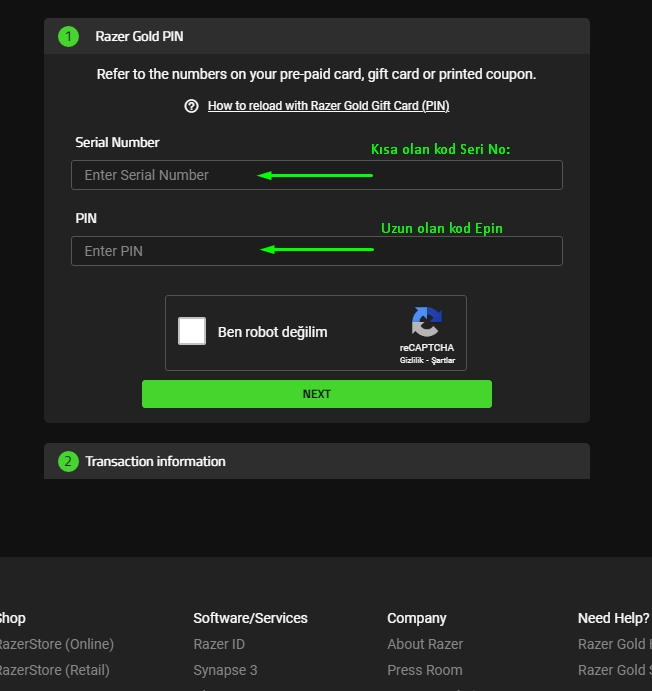Click the Razer Gold PIN section header
Viewport: 652px width, 691px height.
pos(317,36)
